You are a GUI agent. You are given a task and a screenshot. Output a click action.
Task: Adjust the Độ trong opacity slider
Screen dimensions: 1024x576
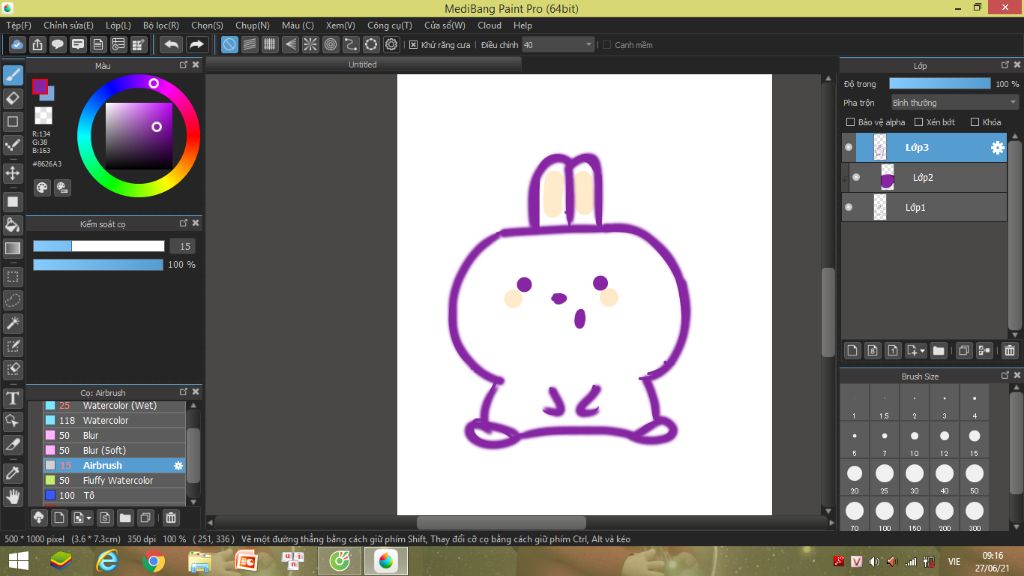point(940,84)
